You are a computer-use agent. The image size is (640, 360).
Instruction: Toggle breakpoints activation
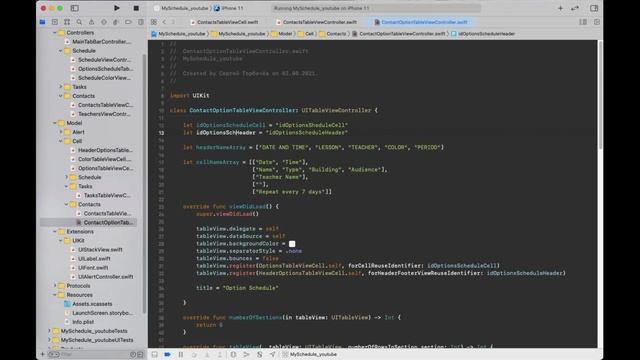167,354
